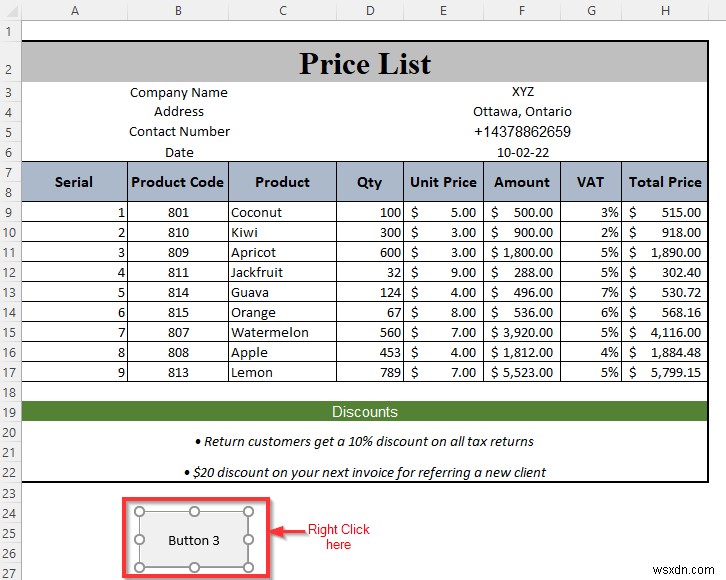Viewport: 726px width, 580px height.
Task: Click the VAT 7% cell for Guava
Action: click(x=591, y=293)
